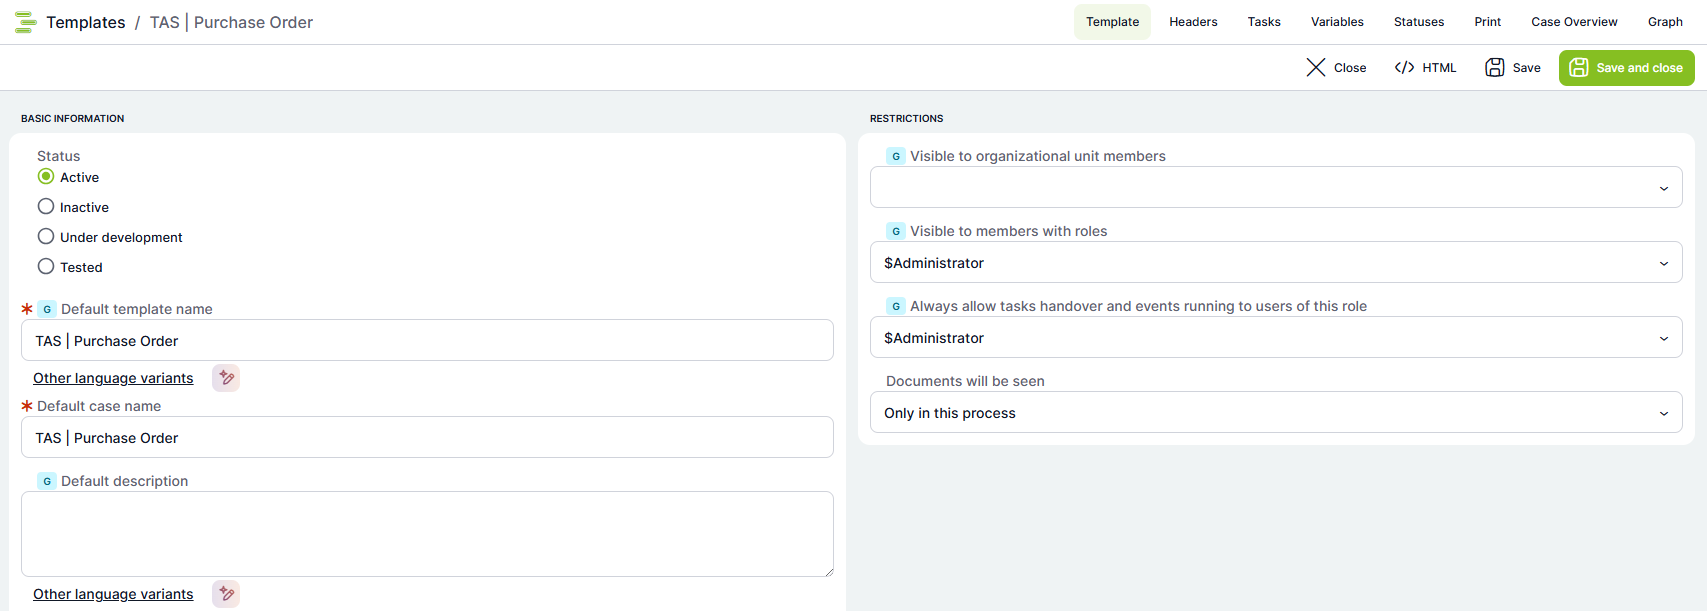This screenshot has height=611, width=1707.
Task: Click the app logo icon beside Templates
Action: pyautogui.click(x=26, y=22)
